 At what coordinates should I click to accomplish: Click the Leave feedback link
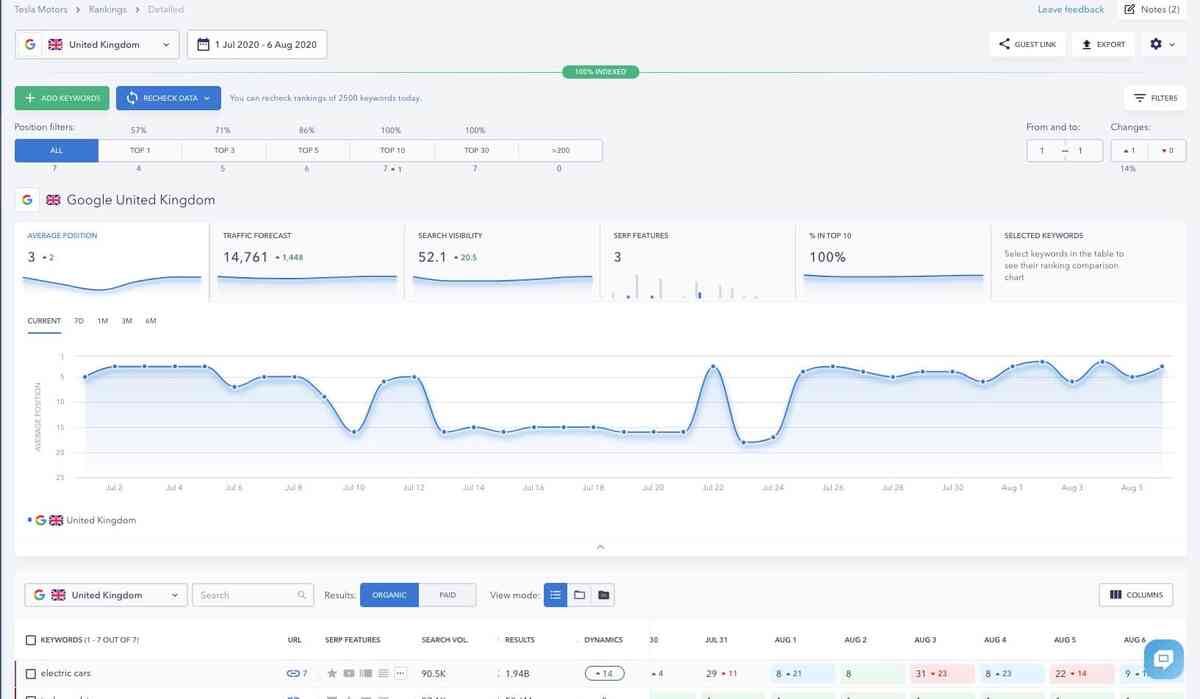pos(1071,10)
